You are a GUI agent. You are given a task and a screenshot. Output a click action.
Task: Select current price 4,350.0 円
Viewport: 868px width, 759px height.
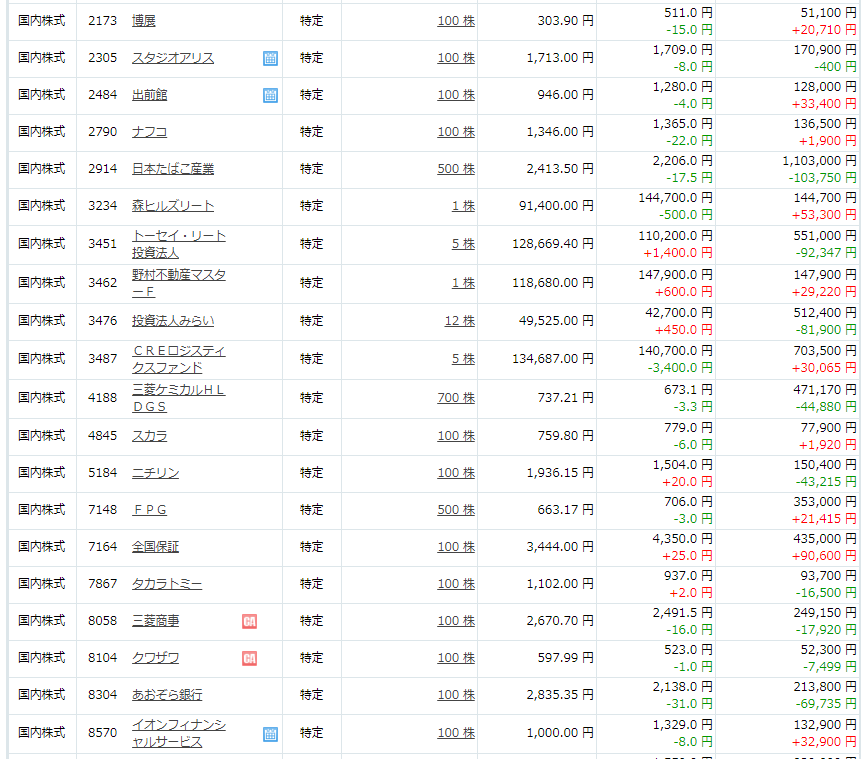[683, 539]
